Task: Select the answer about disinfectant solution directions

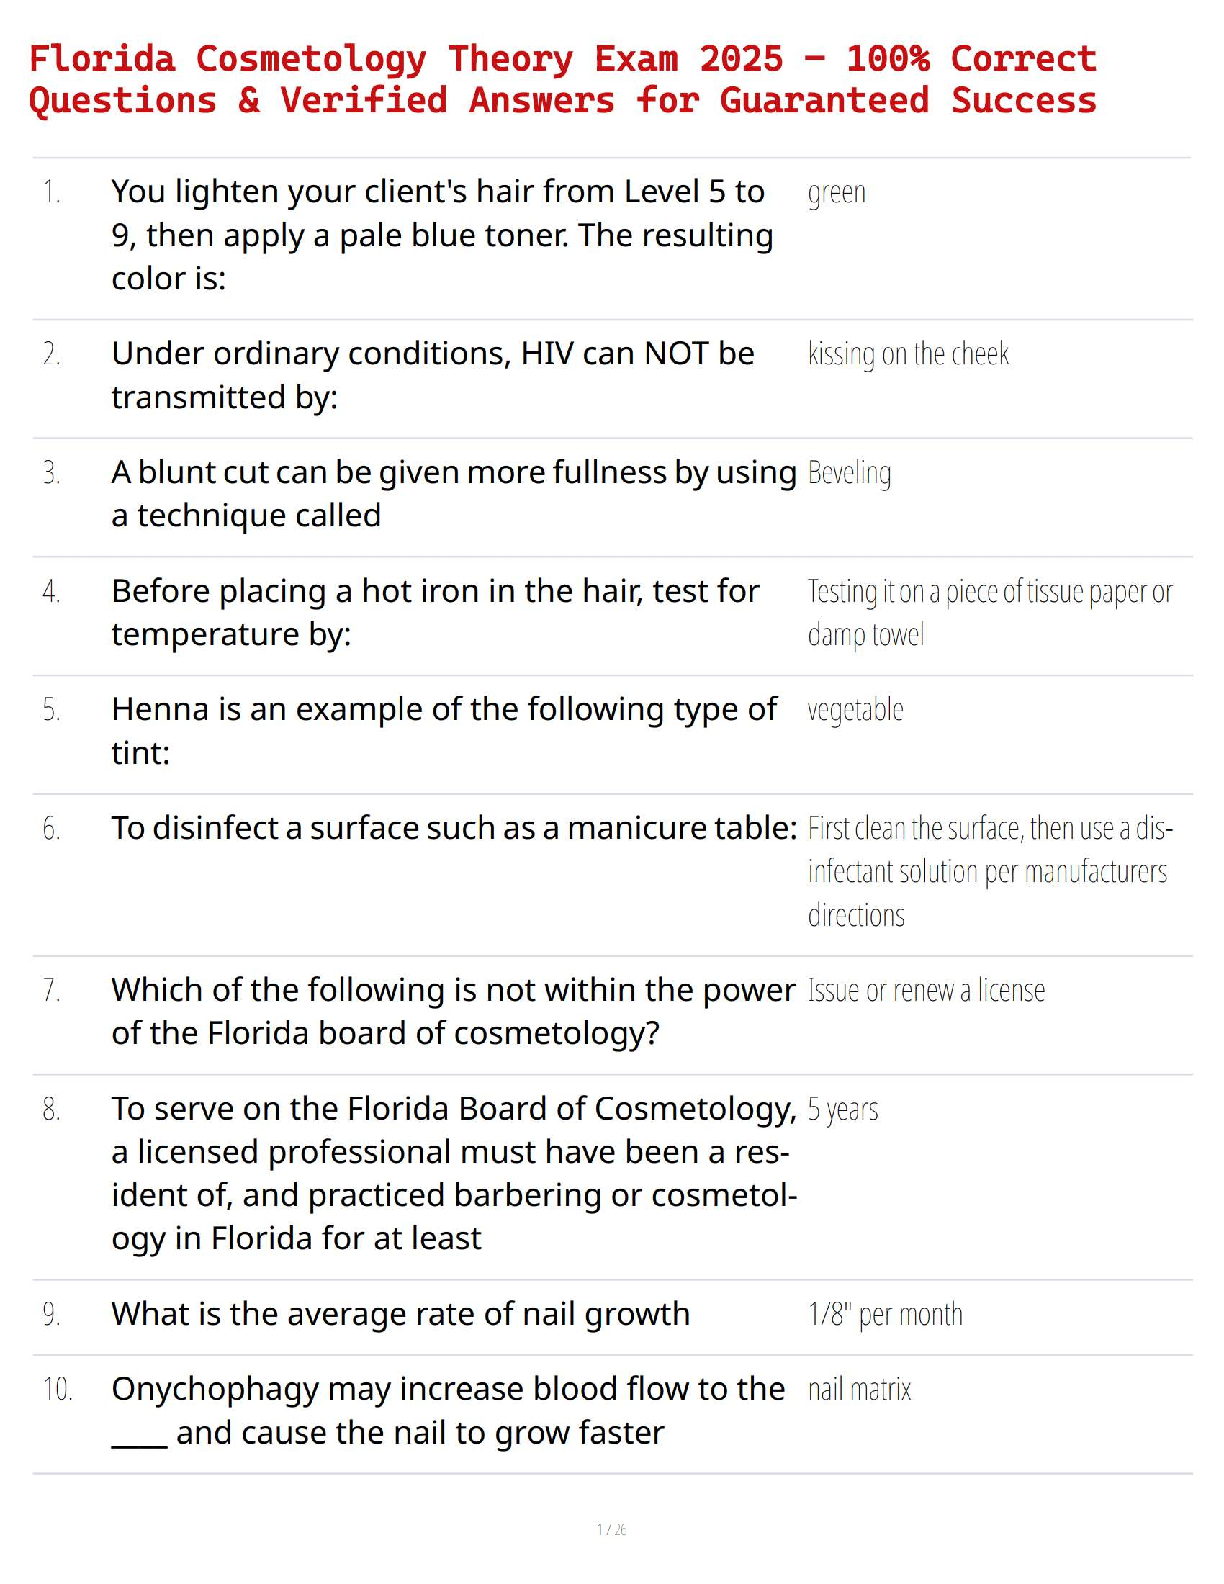Action: click(989, 871)
